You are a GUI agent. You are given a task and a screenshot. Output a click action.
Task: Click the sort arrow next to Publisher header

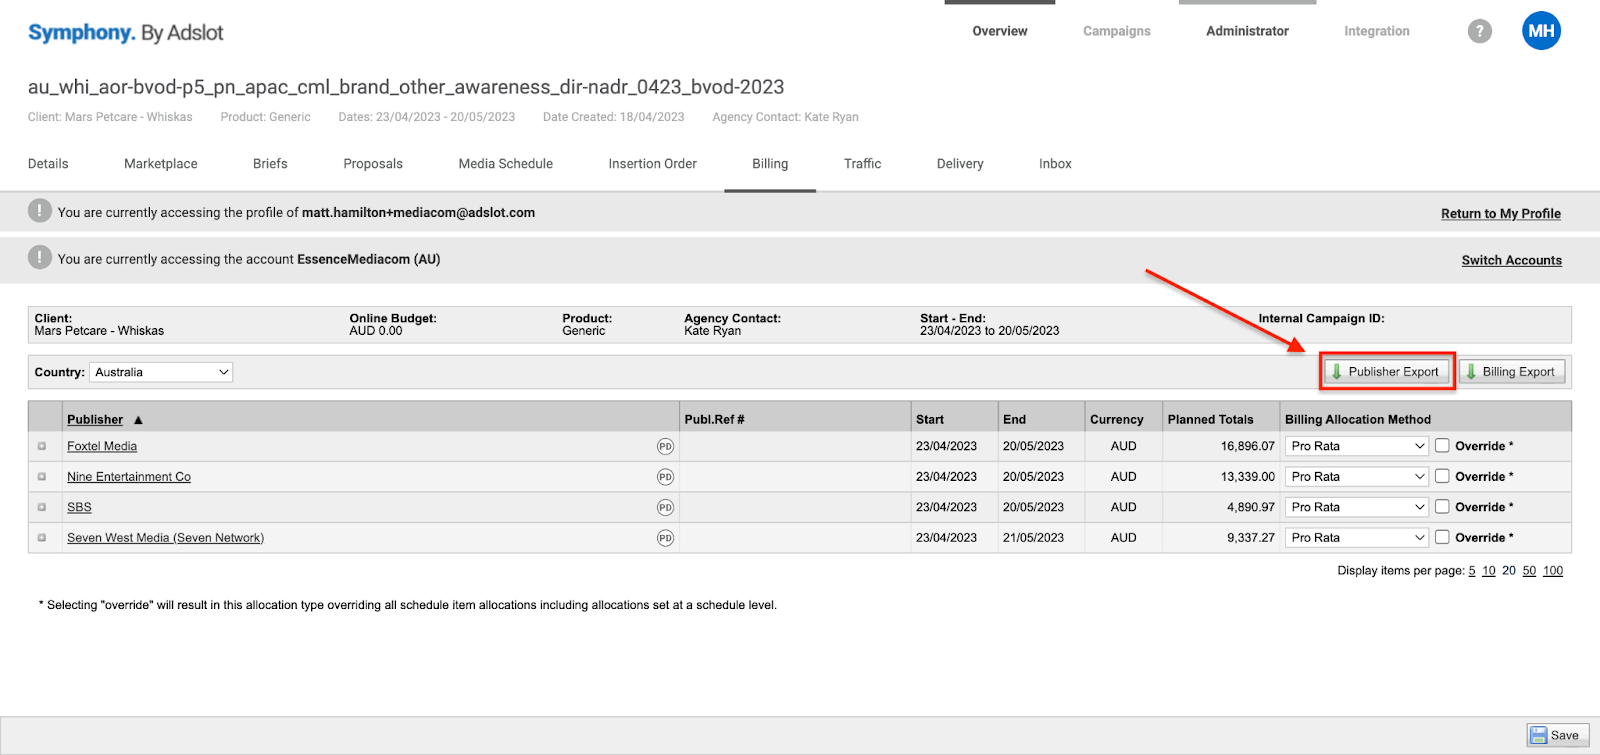(138, 420)
